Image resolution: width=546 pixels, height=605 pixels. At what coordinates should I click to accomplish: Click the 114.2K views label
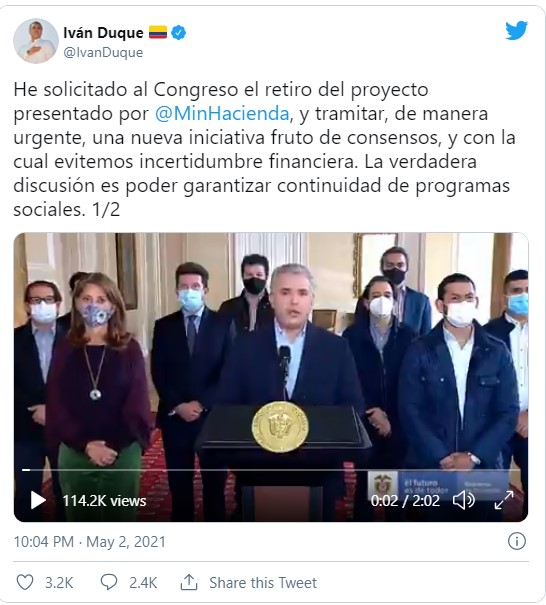pyautogui.click(x=104, y=501)
